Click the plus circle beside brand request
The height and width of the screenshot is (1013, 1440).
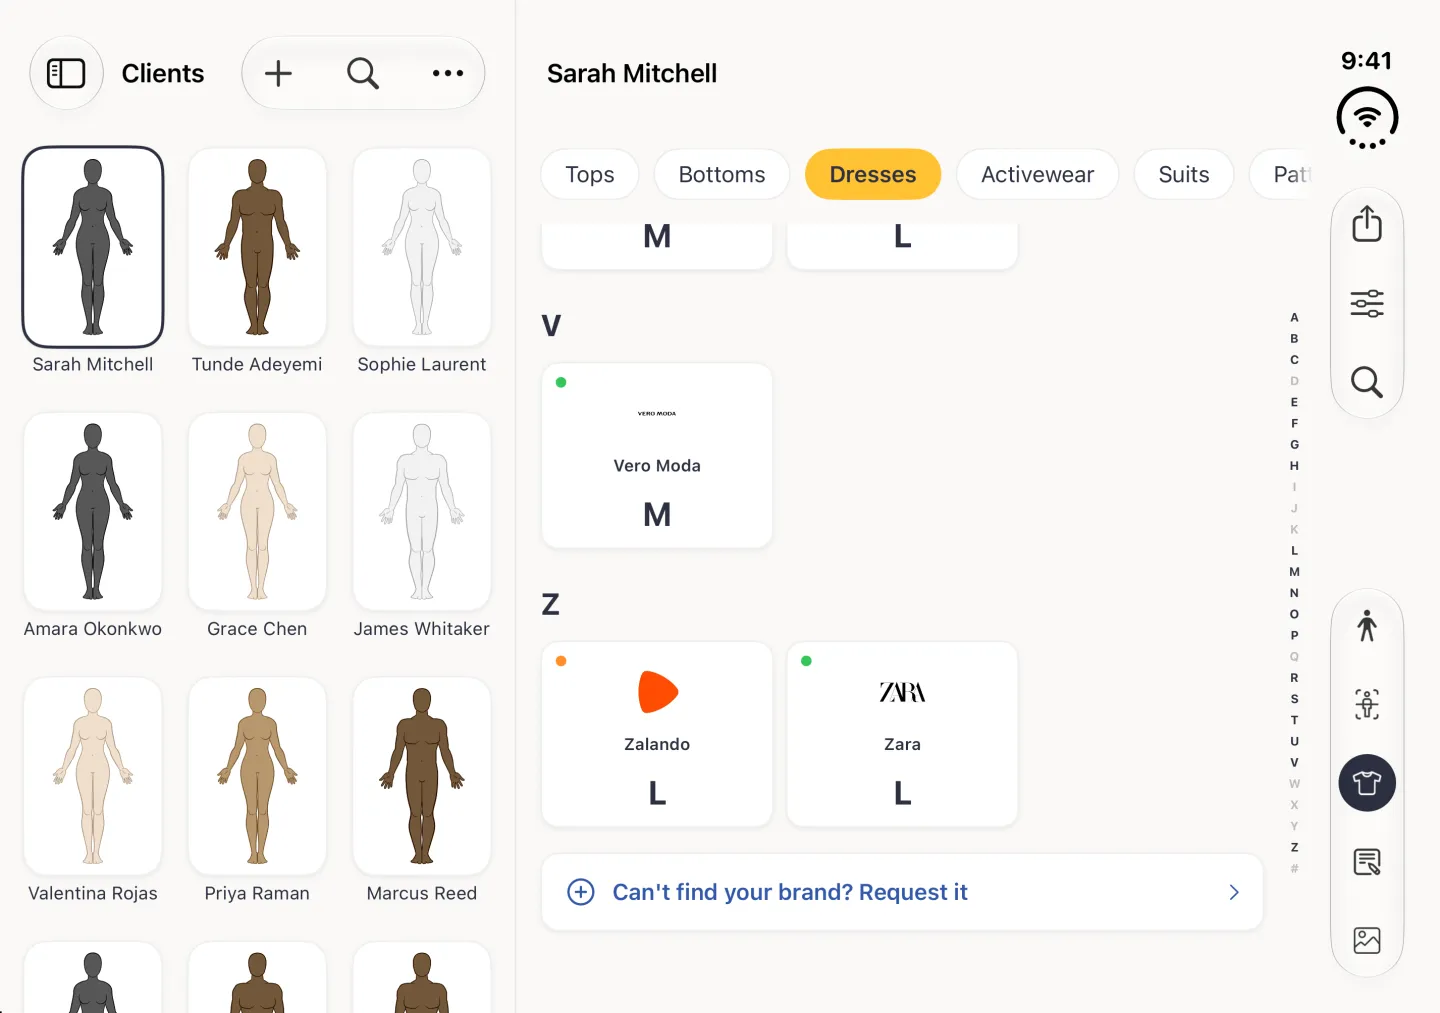[x=581, y=892]
